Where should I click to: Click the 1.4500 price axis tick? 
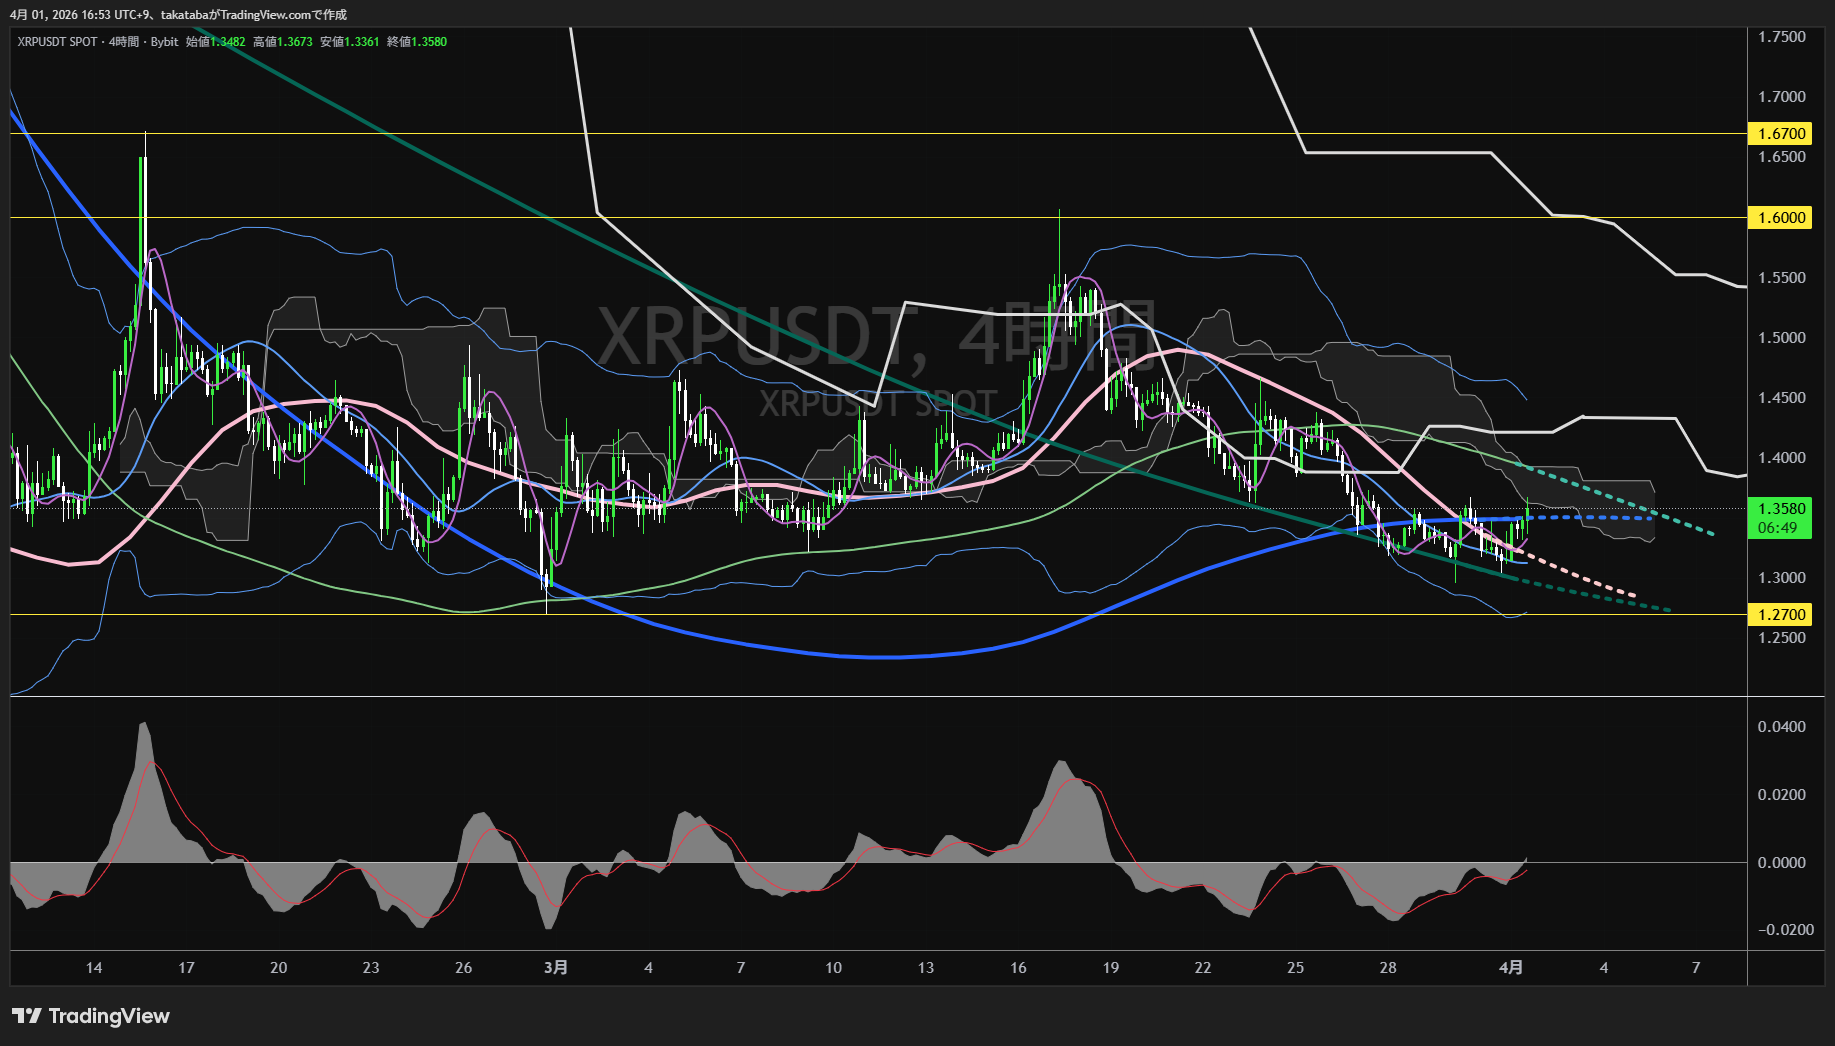(1782, 398)
